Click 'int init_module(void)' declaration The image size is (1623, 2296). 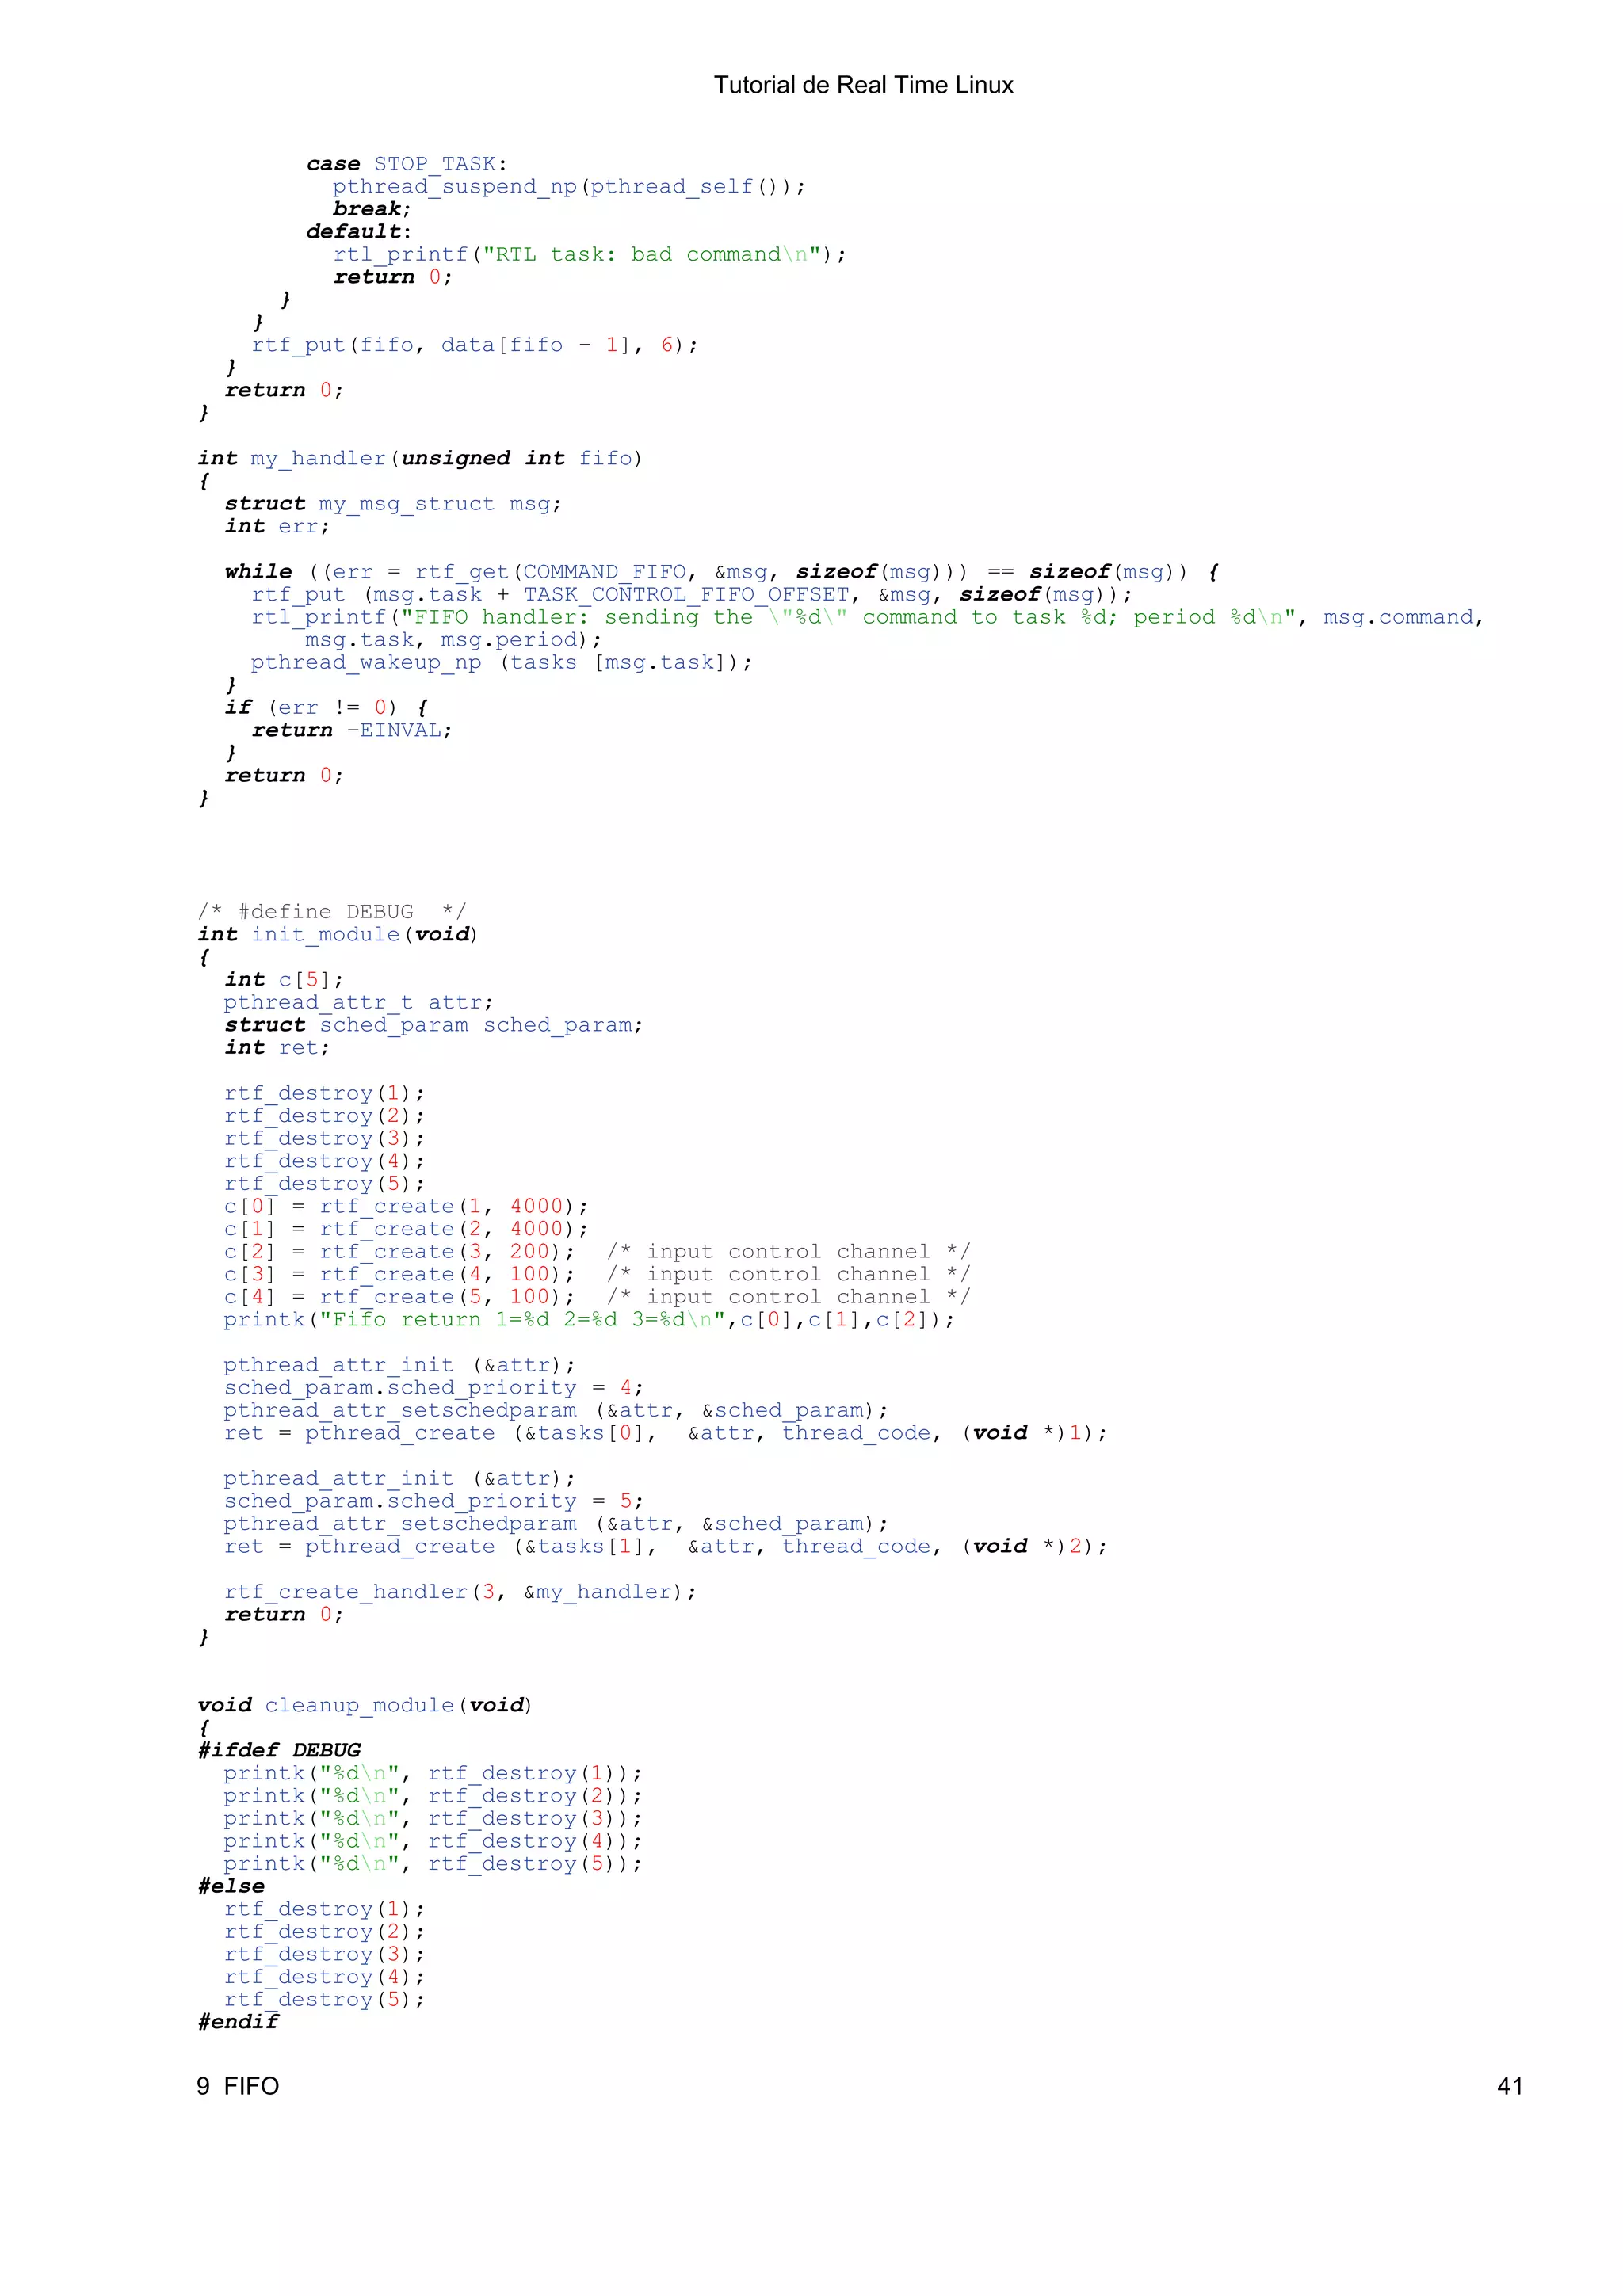[x=338, y=934]
